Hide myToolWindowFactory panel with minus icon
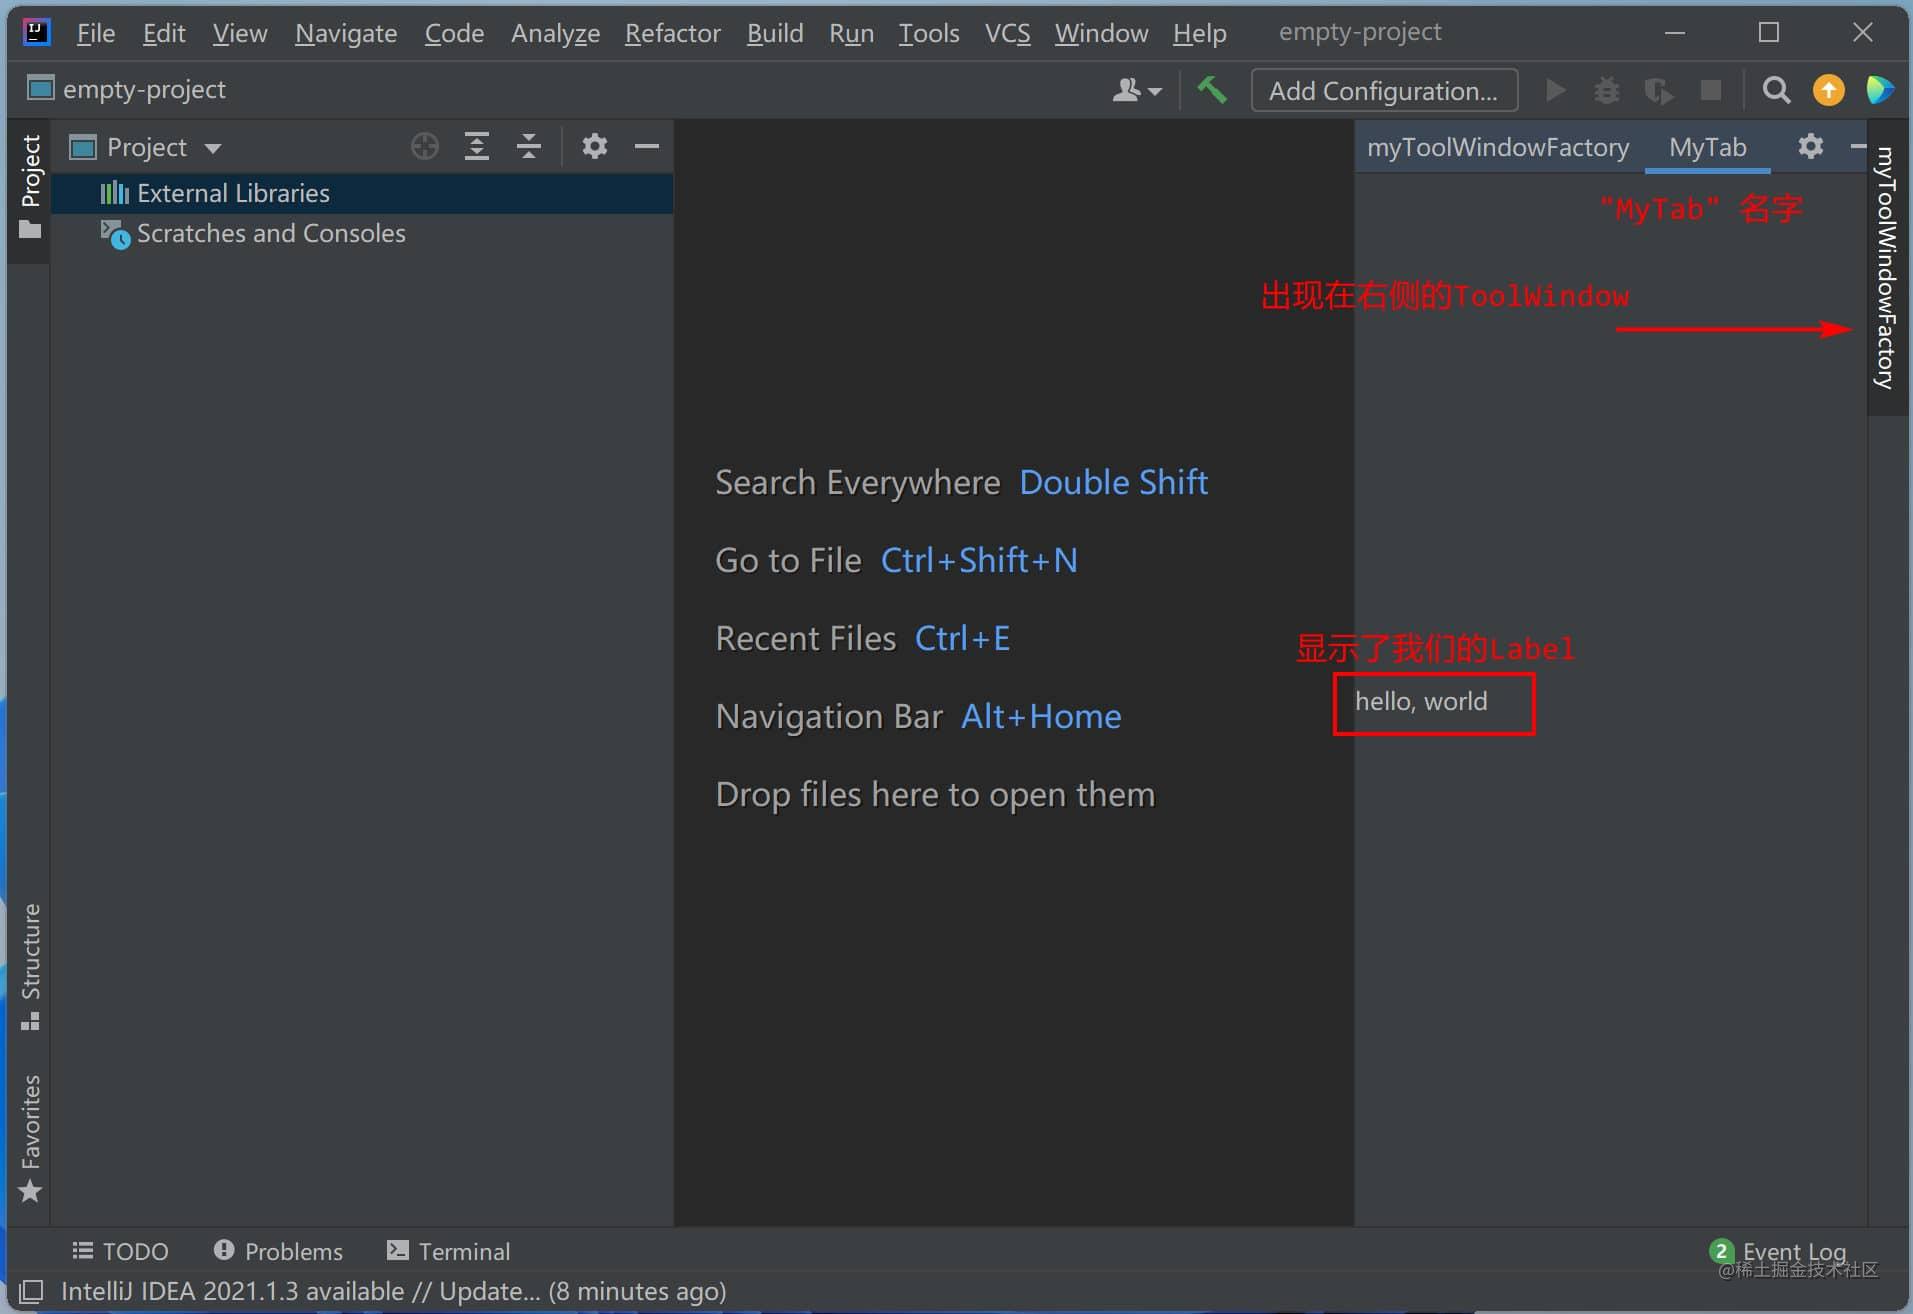The width and height of the screenshot is (1913, 1314). [x=1857, y=147]
